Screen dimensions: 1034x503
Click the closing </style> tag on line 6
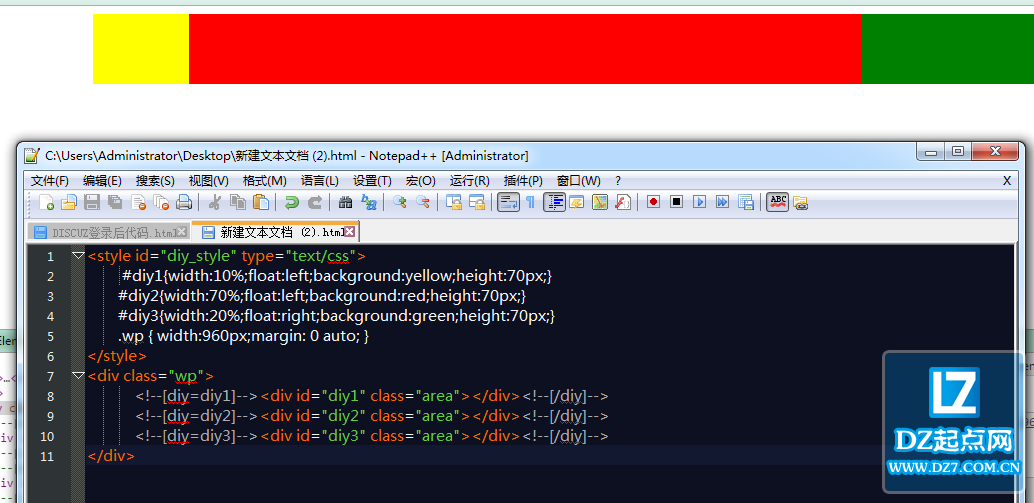click(x=117, y=356)
